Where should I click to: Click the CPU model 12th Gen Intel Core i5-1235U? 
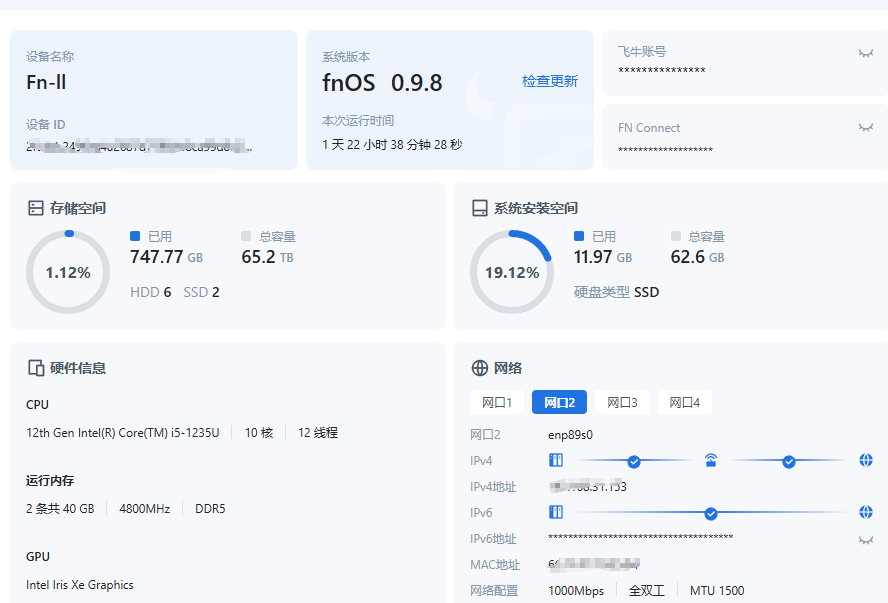pos(122,433)
